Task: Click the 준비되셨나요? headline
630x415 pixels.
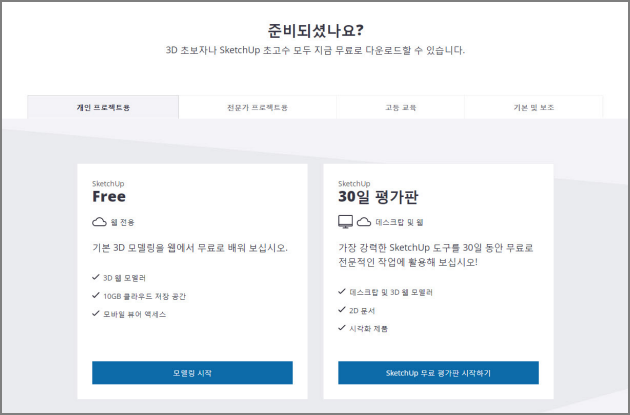Action: pos(315,31)
